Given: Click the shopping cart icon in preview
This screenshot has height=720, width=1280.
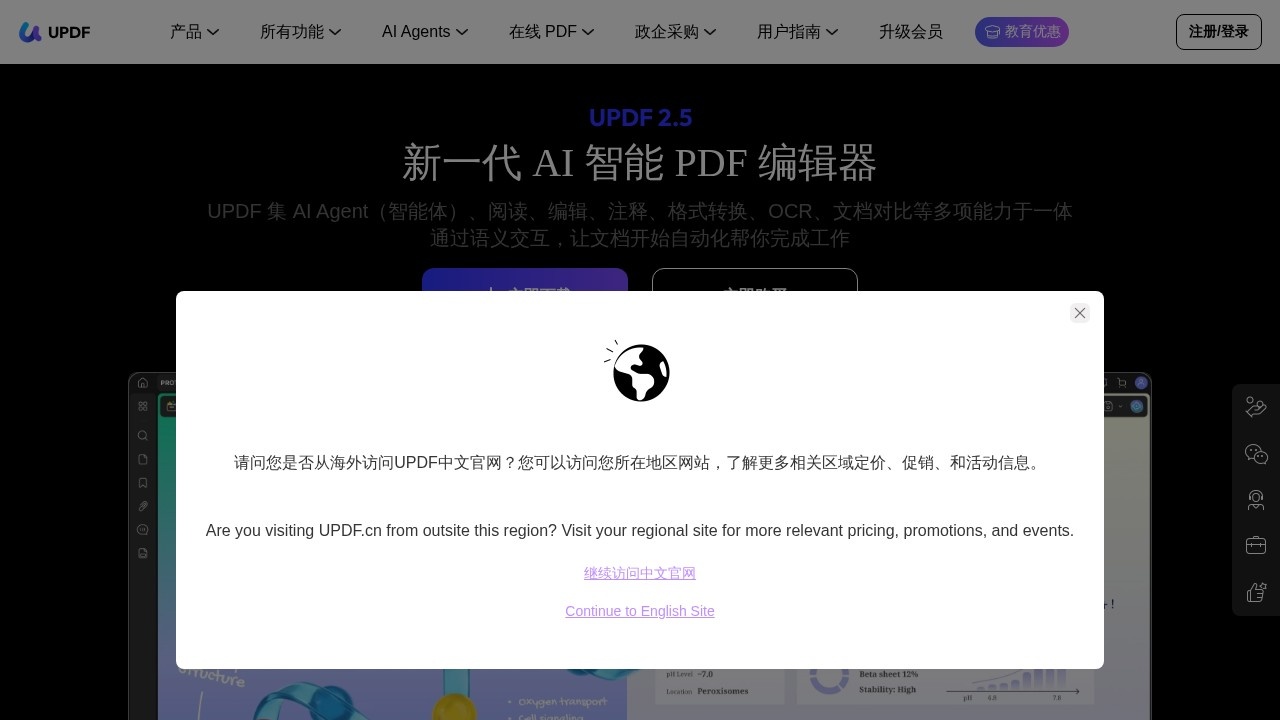Looking at the screenshot, I should tap(1122, 382).
